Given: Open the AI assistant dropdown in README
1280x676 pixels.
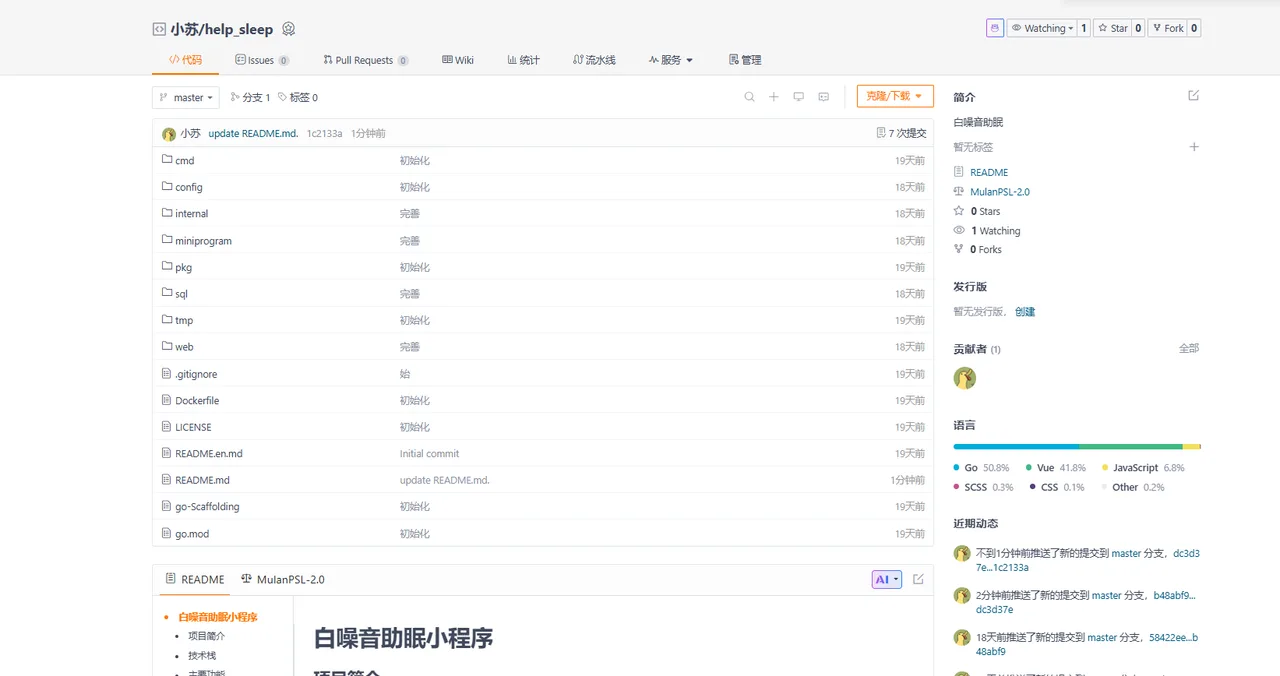Looking at the screenshot, I should coord(887,579).
